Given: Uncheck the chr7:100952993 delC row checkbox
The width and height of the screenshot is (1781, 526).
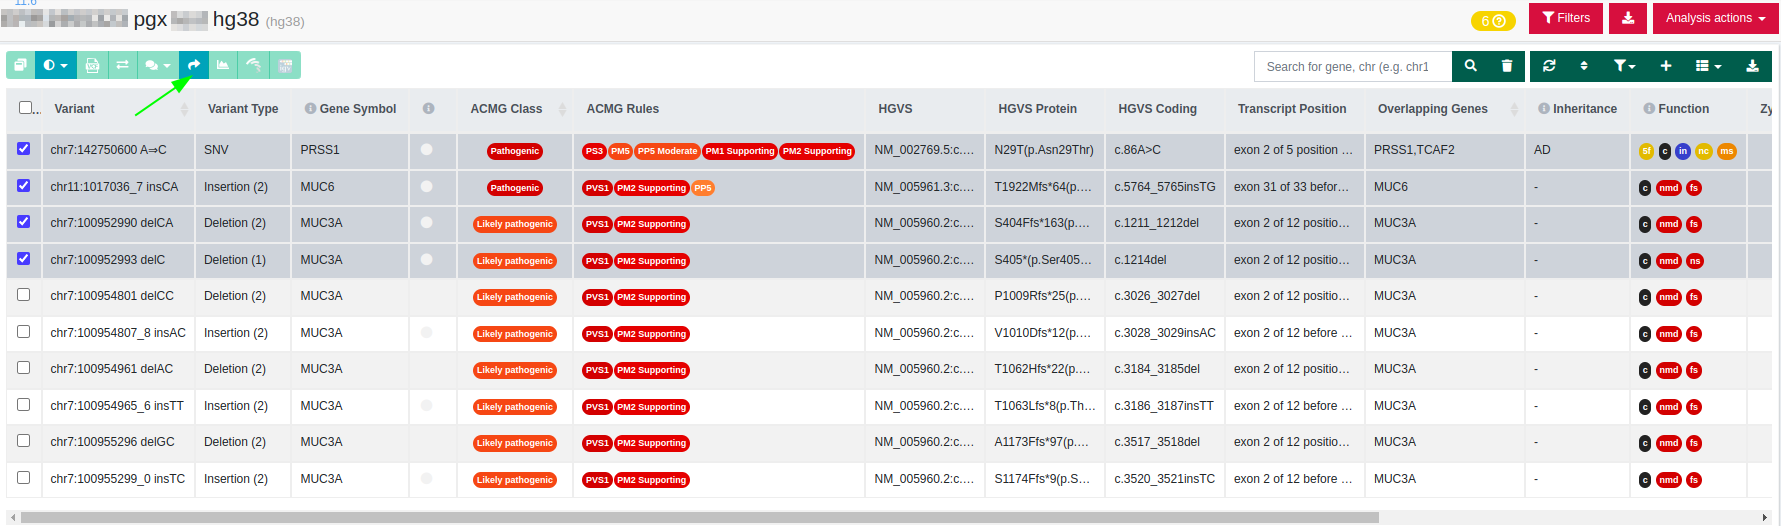Looking at the screenshot, I should 24,259.
